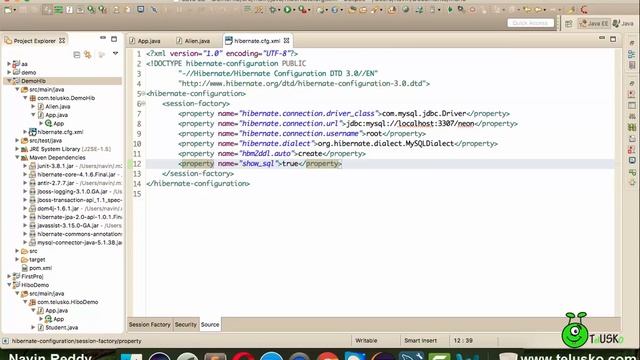Collapse src/main/java under DemoHib

pos(18,89)
